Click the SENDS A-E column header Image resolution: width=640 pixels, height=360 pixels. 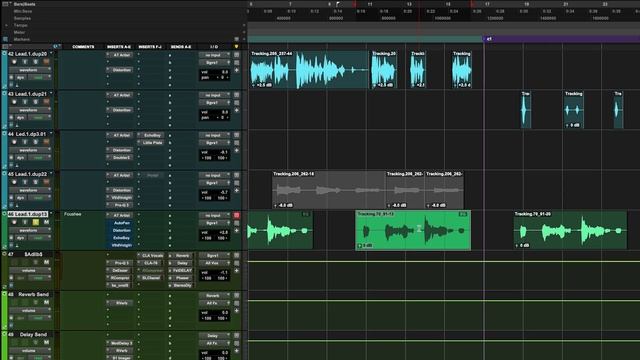pos(181,47)
